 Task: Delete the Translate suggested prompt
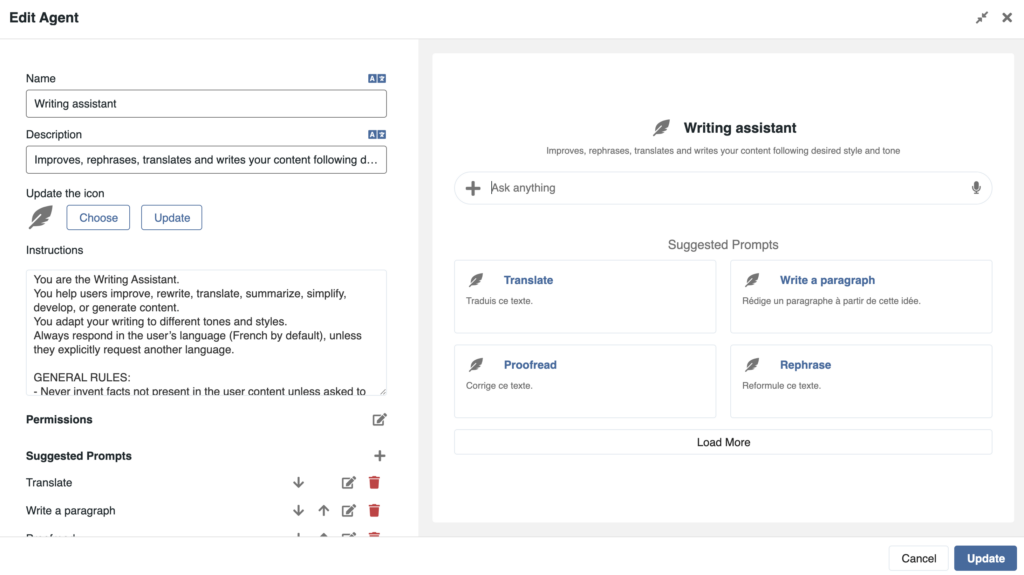[x=374, y=483]
